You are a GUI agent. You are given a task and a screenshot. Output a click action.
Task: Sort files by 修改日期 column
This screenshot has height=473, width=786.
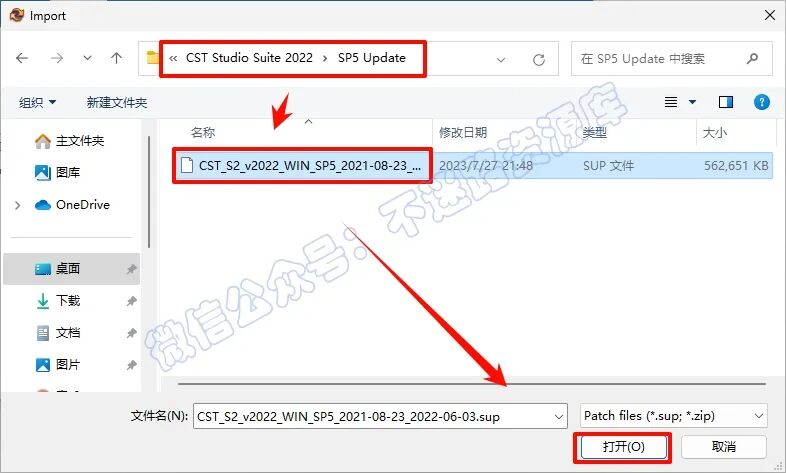[x=463, y=132]
